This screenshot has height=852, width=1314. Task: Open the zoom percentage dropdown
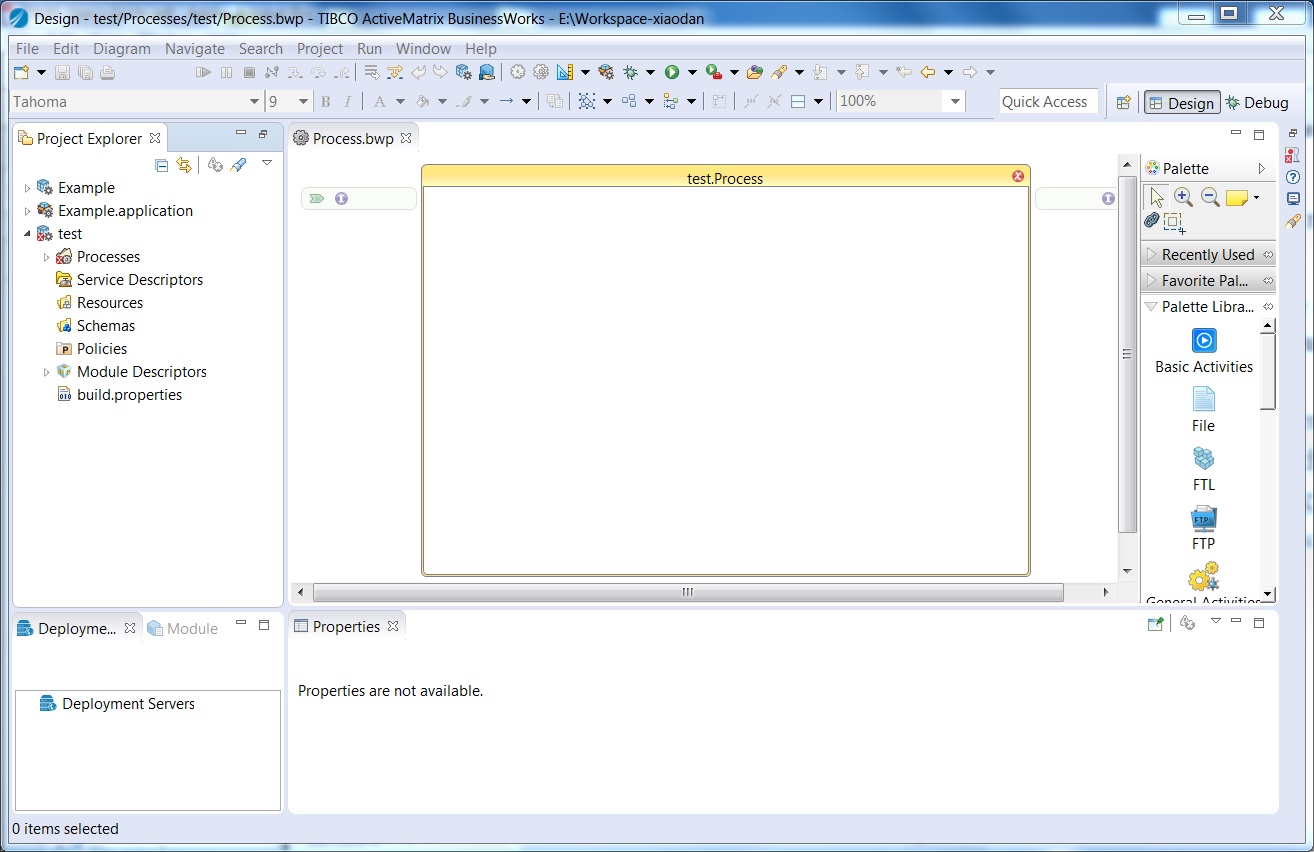[x=955, y=101]
